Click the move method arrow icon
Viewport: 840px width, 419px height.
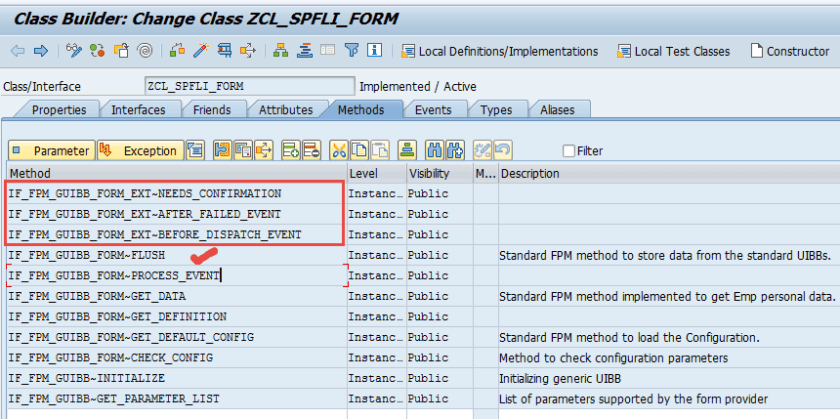(x=264, y=151)
